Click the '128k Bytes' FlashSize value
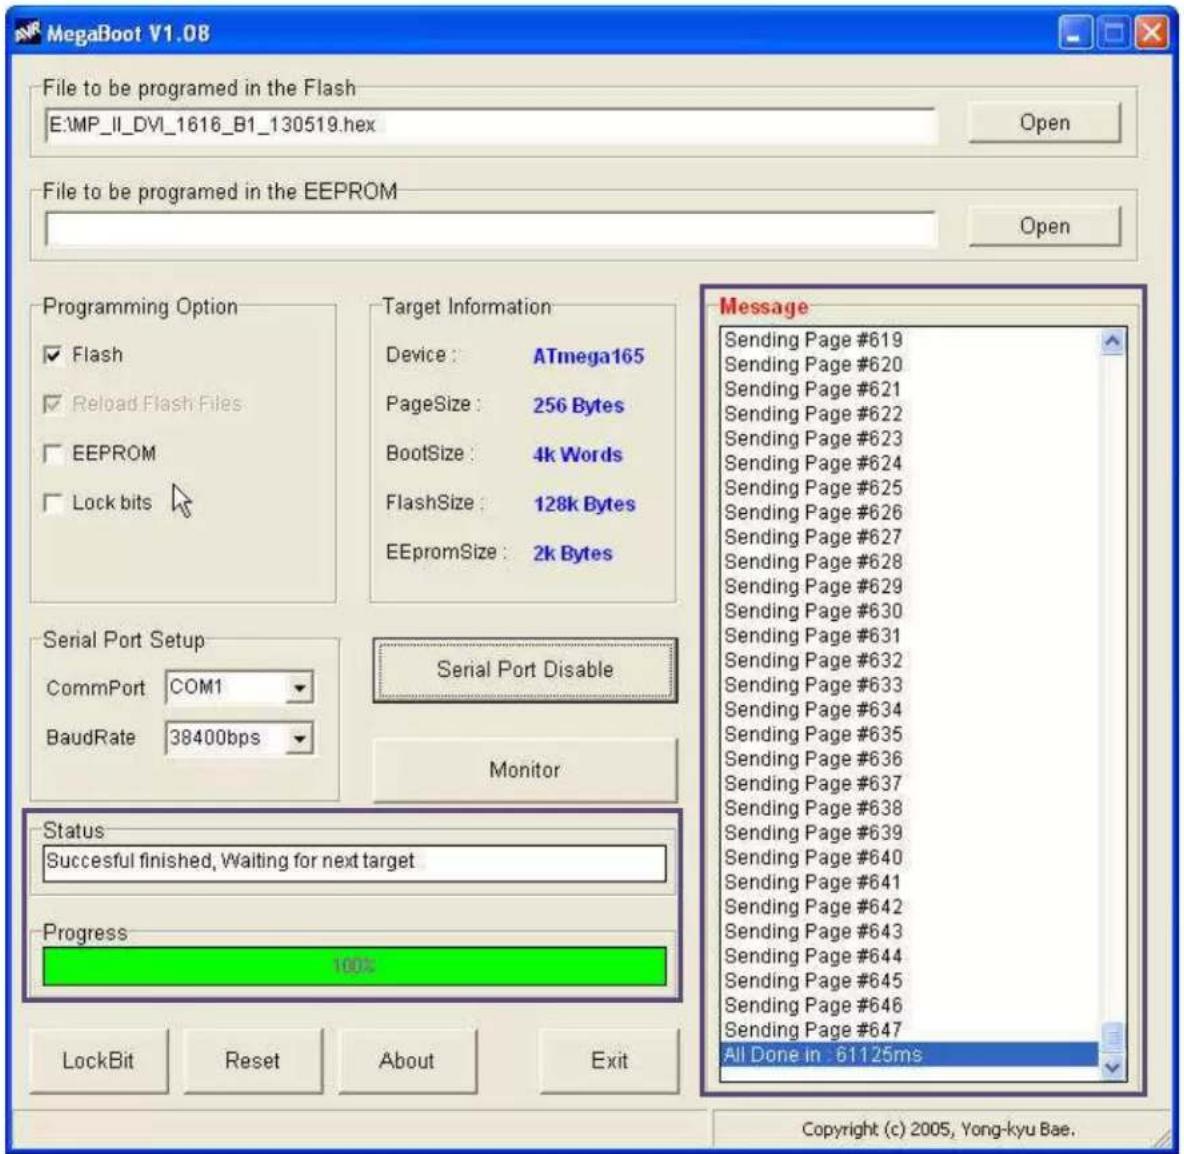Image resolution: width=1184 pixels, height=1154 pixels. [x=584, y=504]
